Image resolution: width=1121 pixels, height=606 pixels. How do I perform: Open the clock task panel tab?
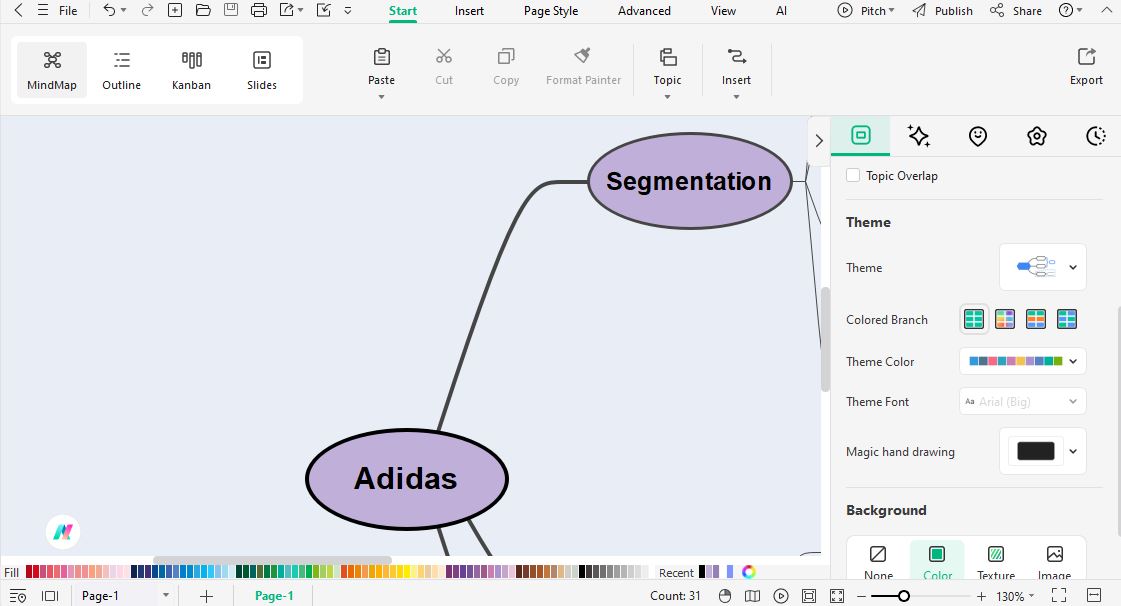(1095, 136)
